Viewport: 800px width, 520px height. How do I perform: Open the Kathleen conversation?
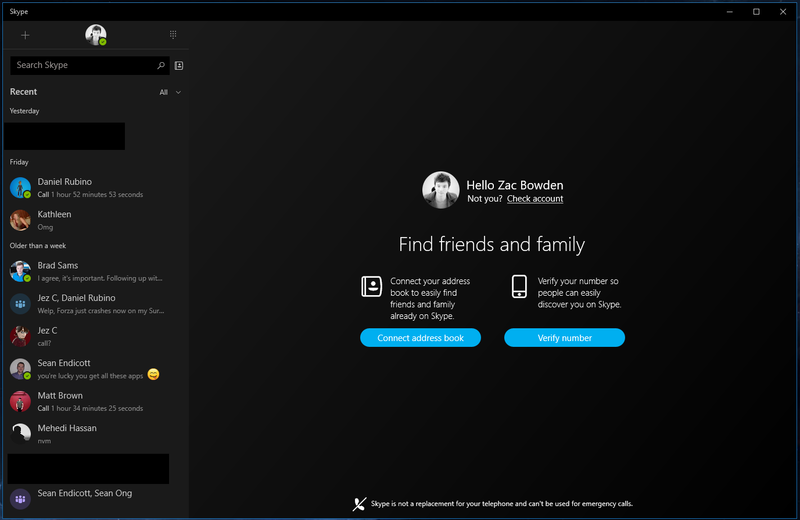click(x=96, y=220)
